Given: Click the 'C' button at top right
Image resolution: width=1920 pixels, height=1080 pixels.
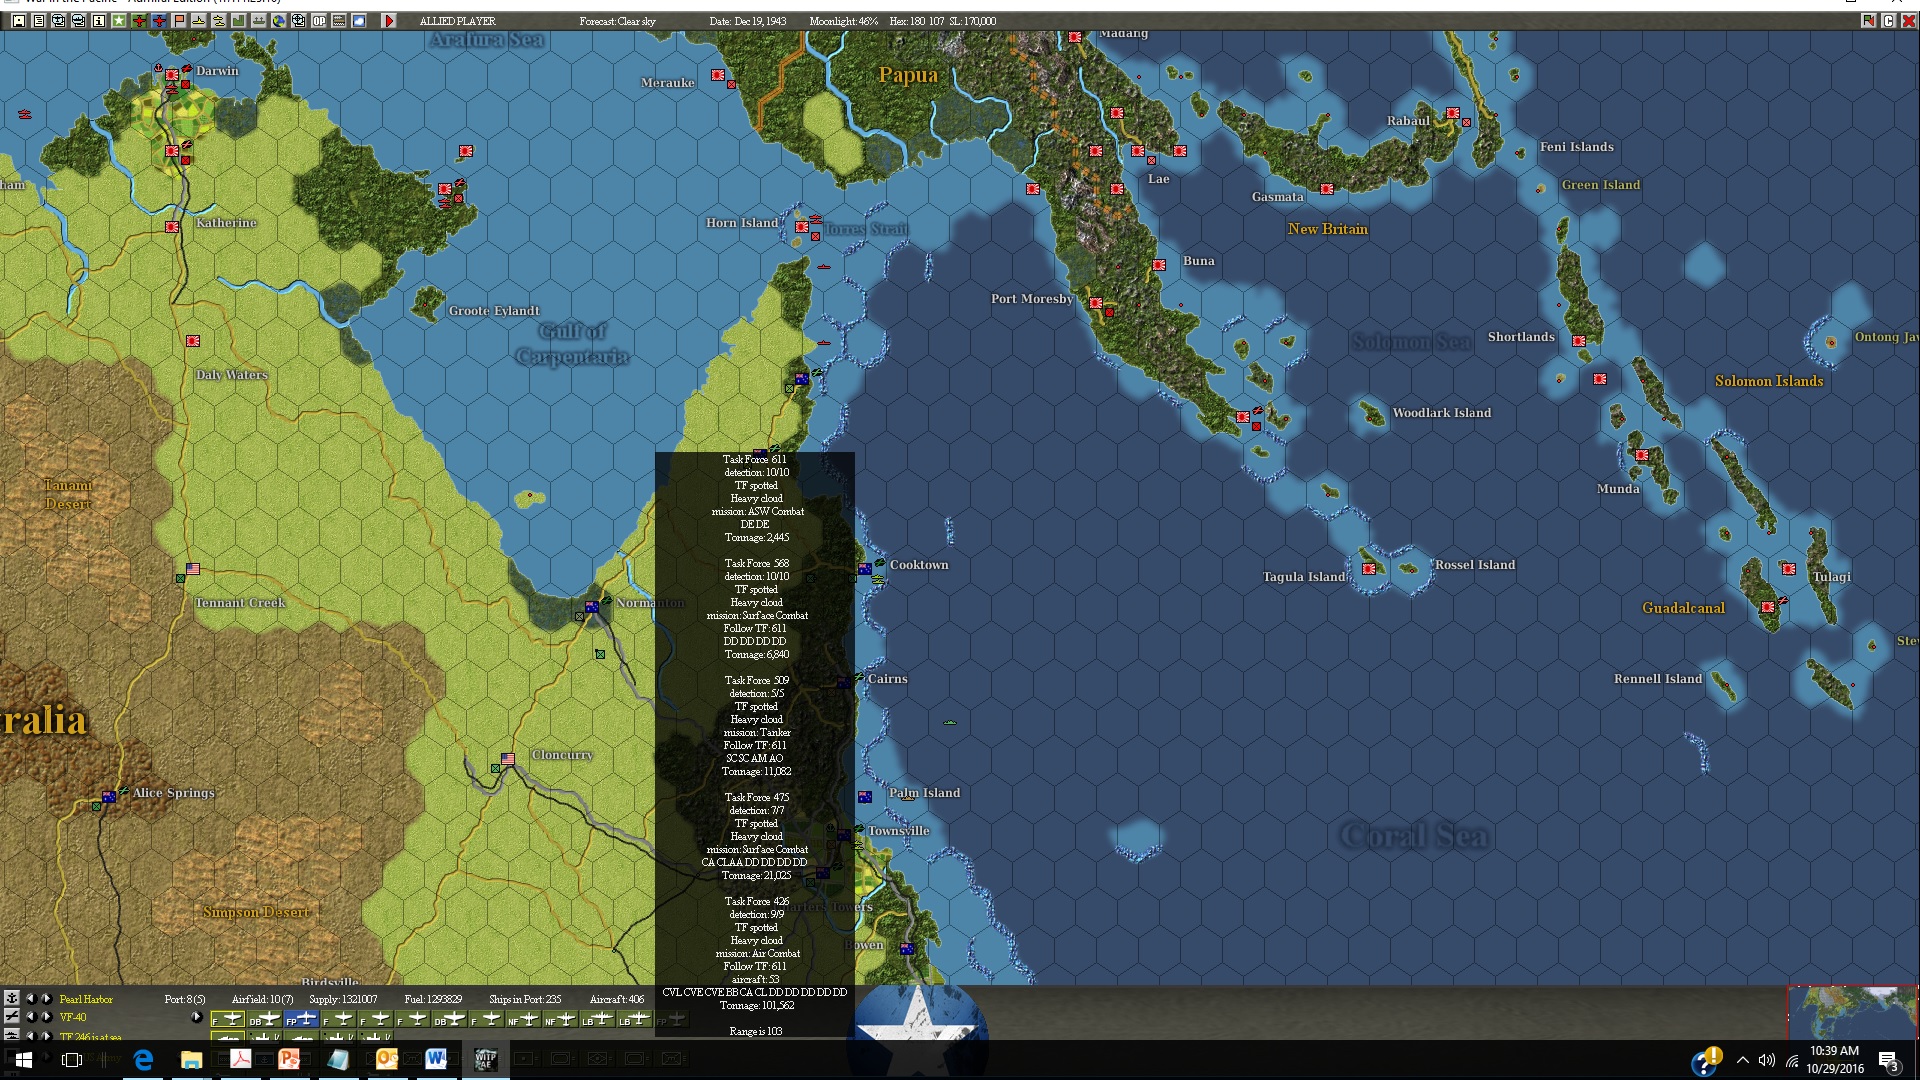Looking at the screenshot, I should tap(1889, 20).
